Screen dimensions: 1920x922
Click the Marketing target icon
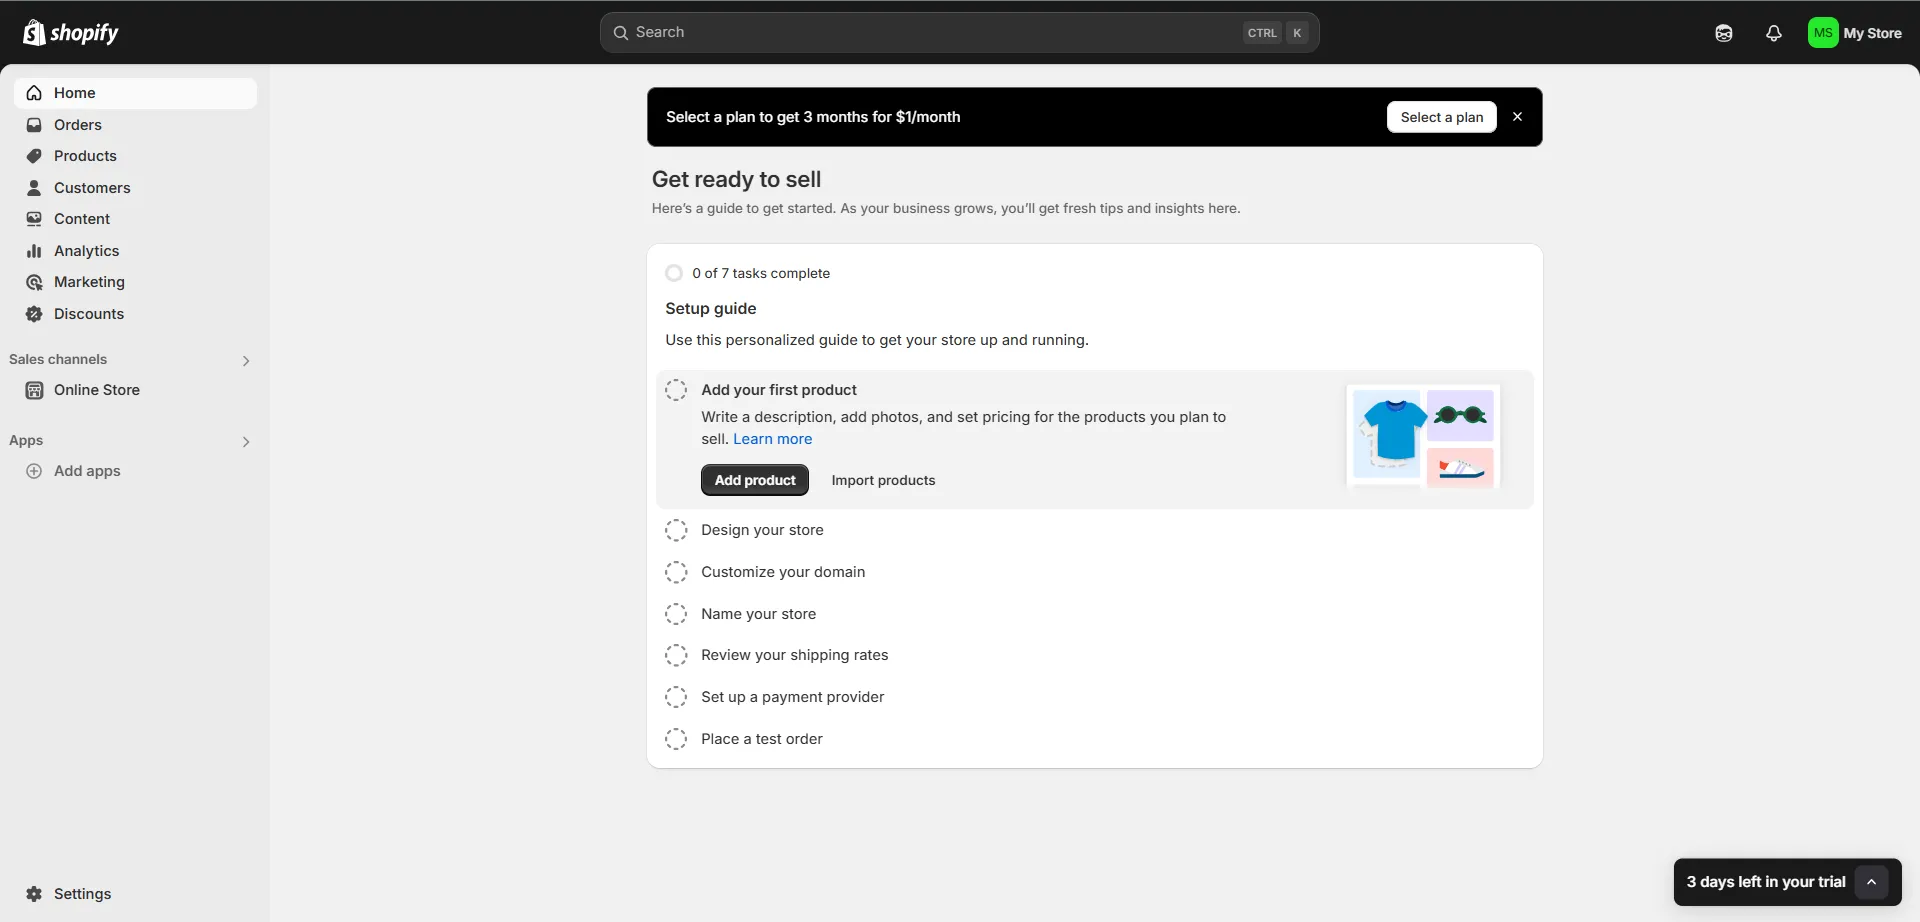[x=34, y=282]
